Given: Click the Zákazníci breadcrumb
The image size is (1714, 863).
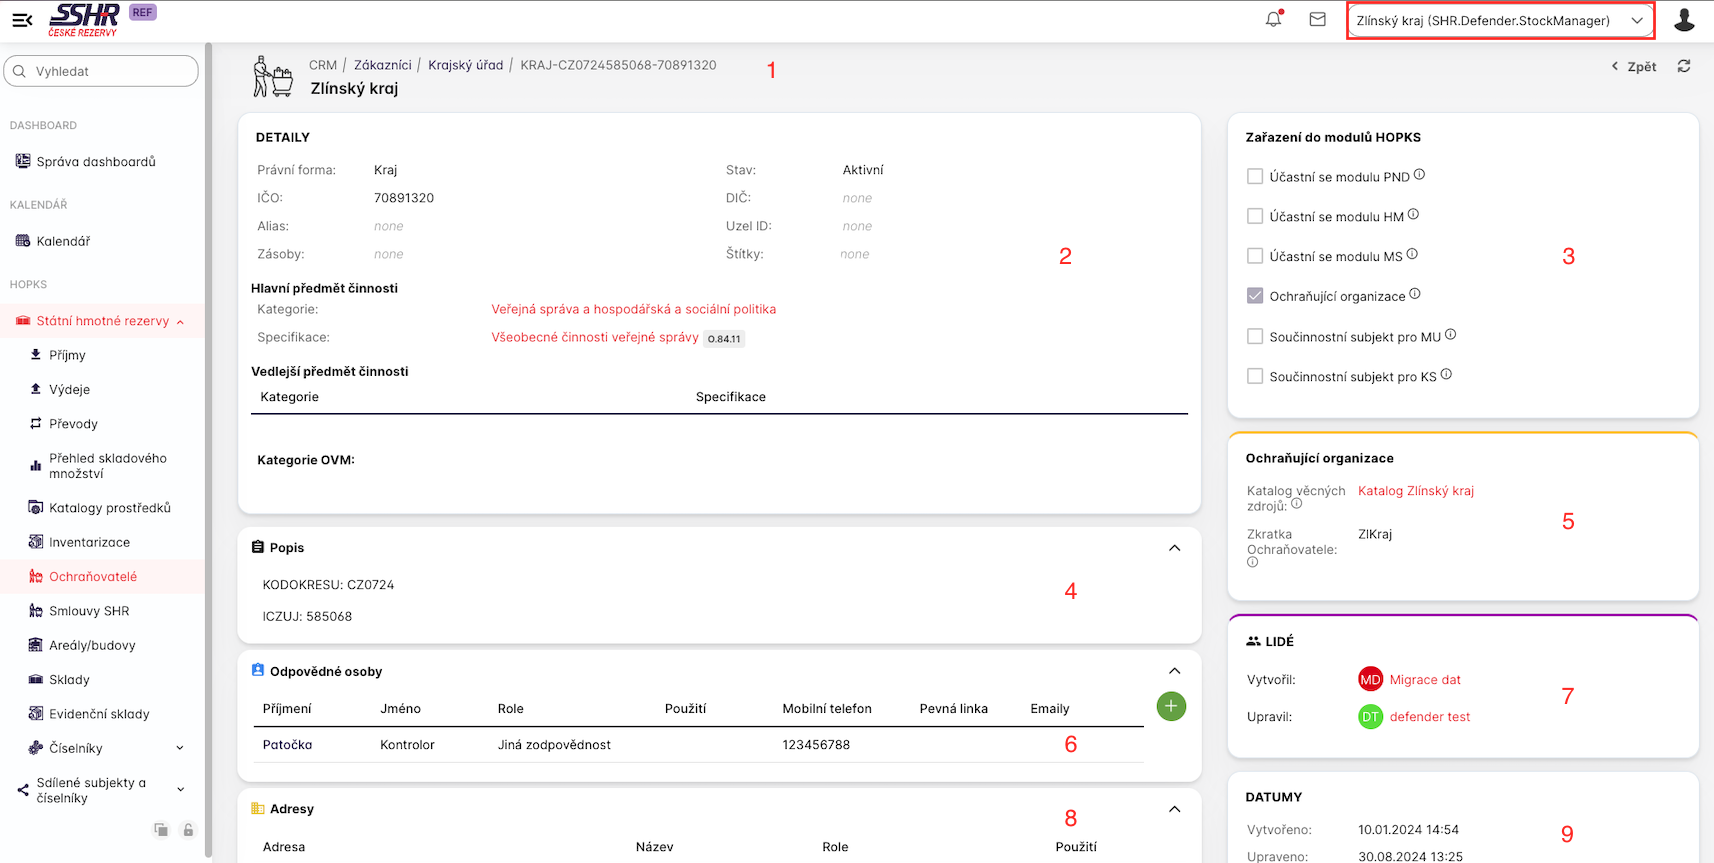Looking at the screenshot, I should [382, 65].
